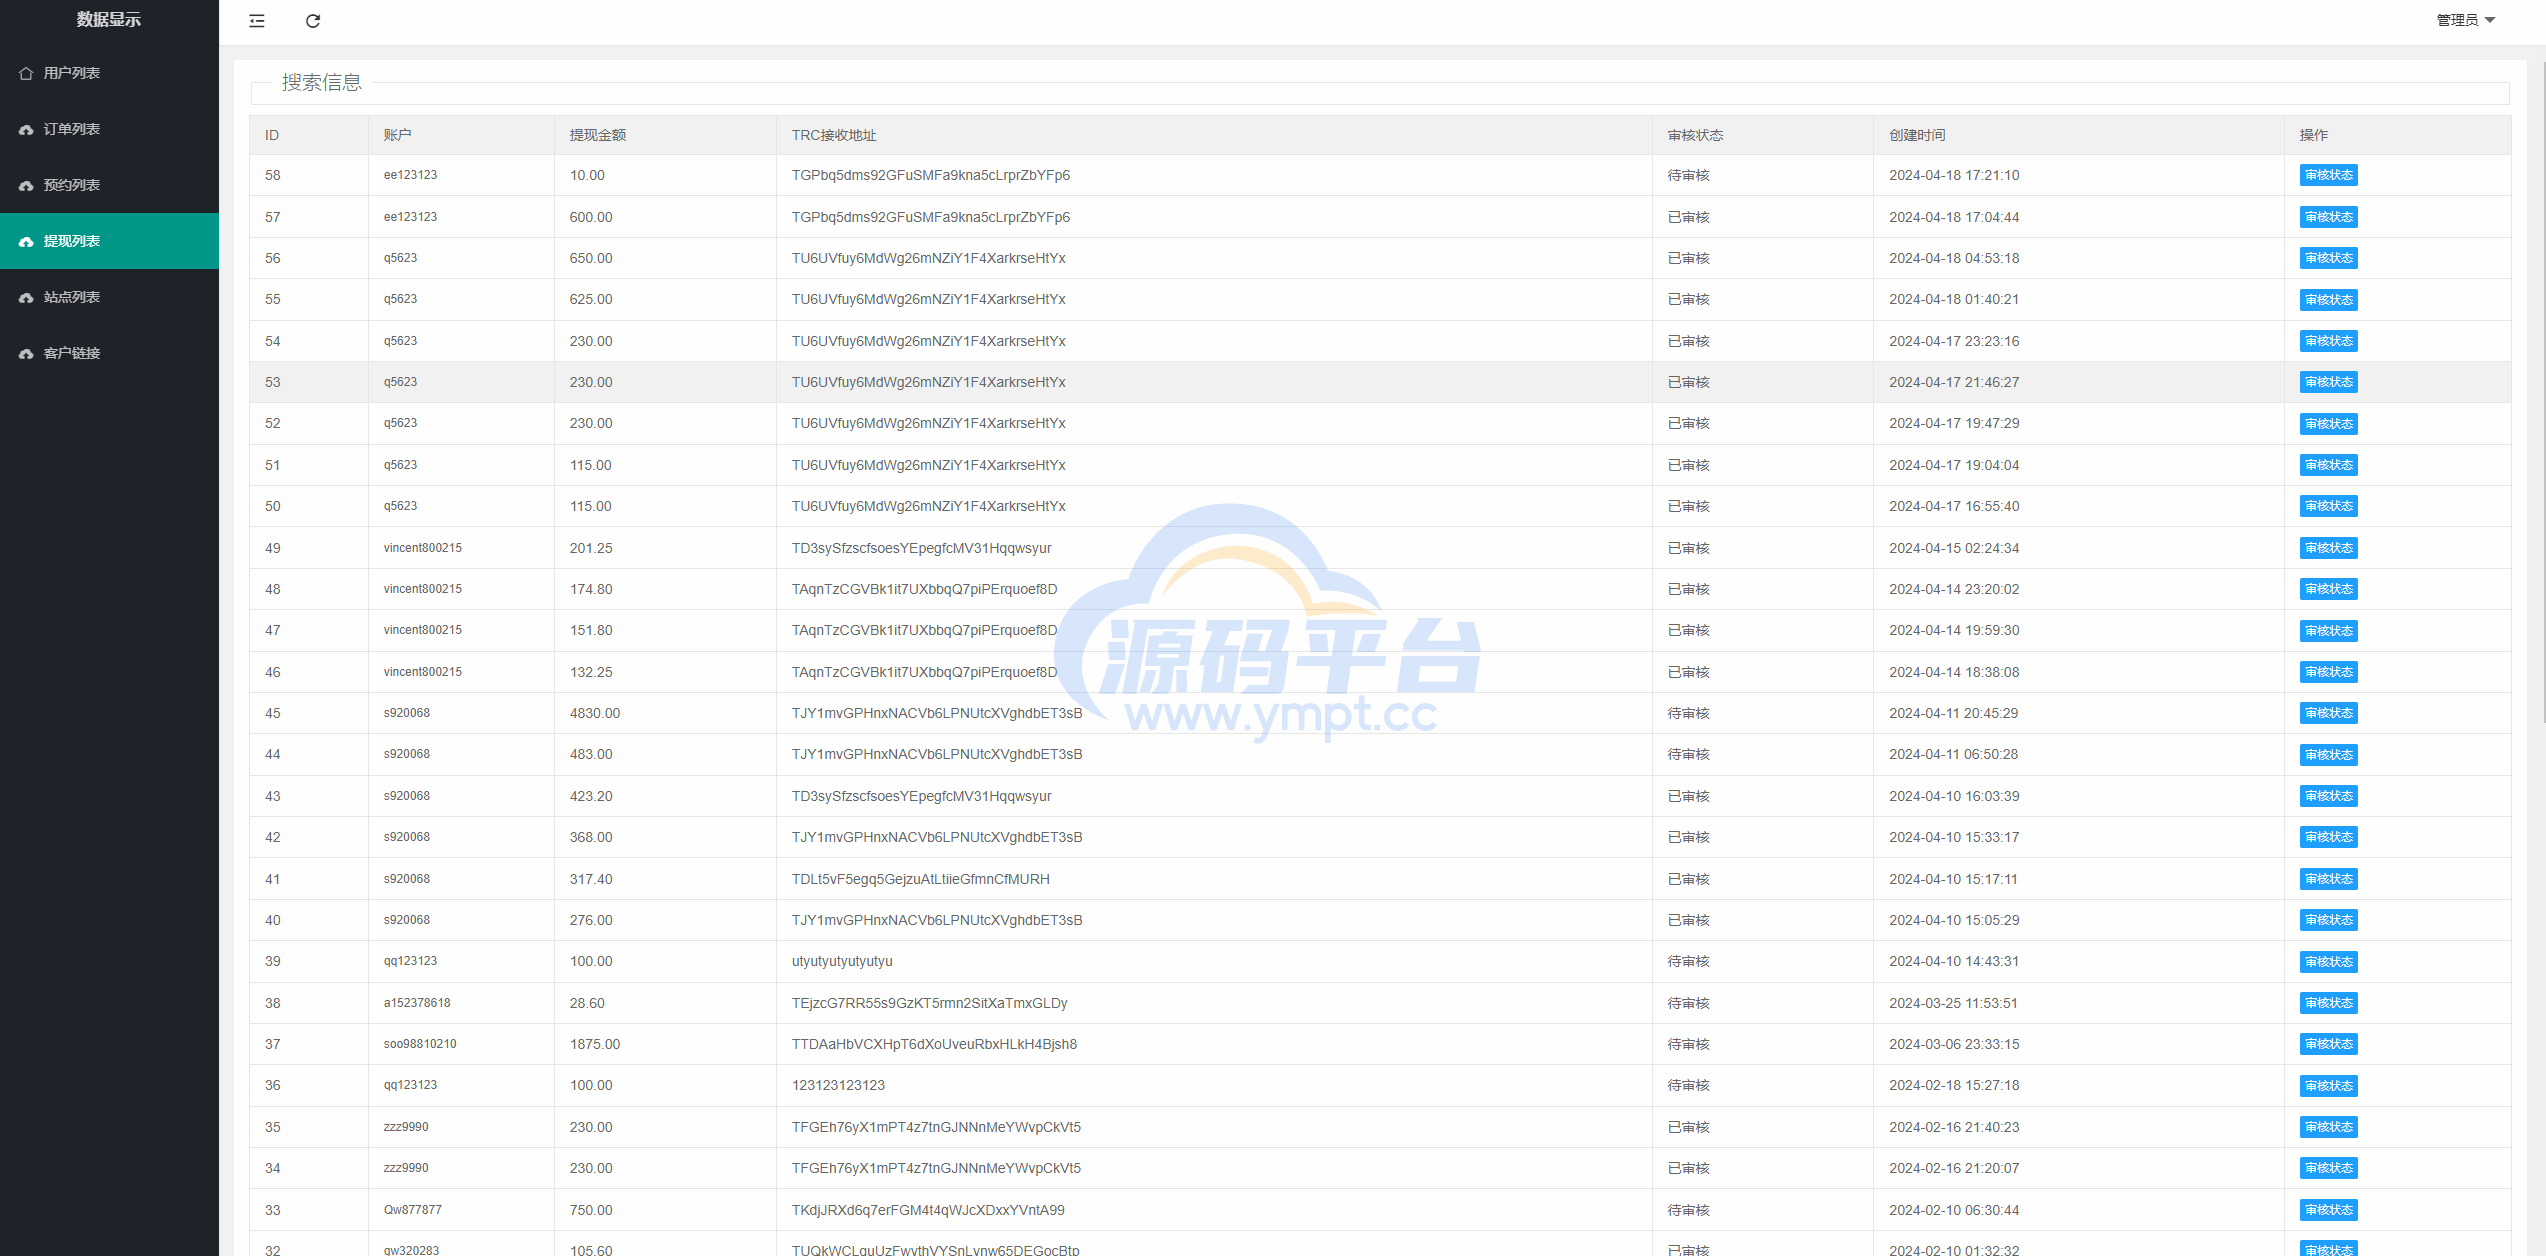Click 待审核 status in row 44
The width and height of the screenshot is (2546, 1256).
click(x=1688, y=754)
